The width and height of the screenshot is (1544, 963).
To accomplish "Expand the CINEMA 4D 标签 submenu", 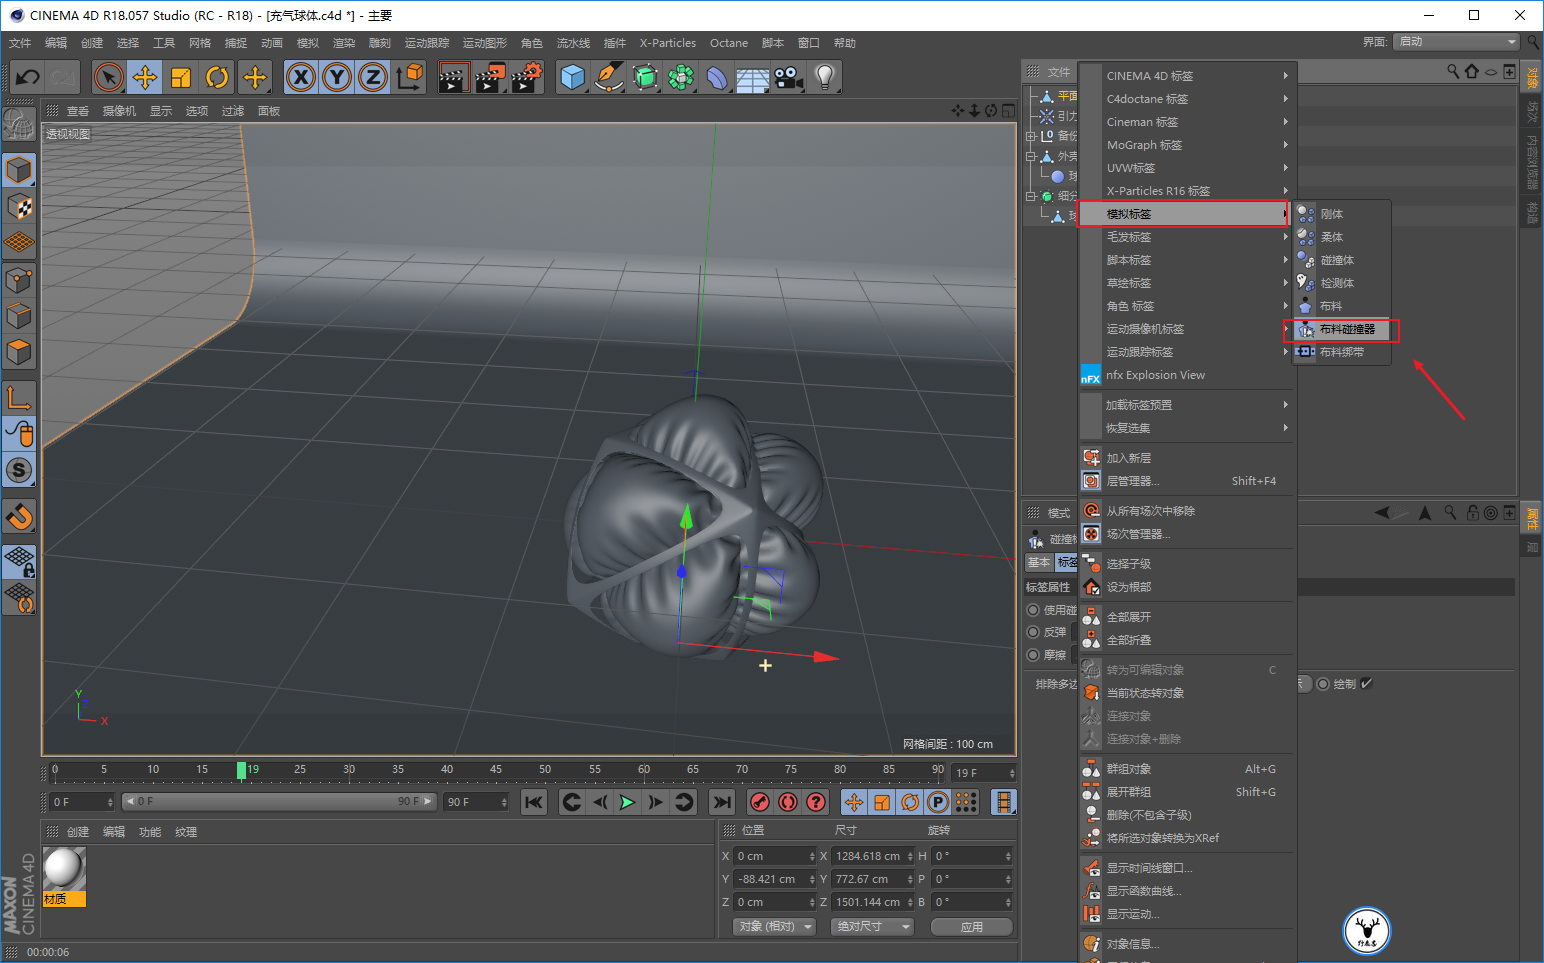I will pyautogui.click(x=1188, y=76).
